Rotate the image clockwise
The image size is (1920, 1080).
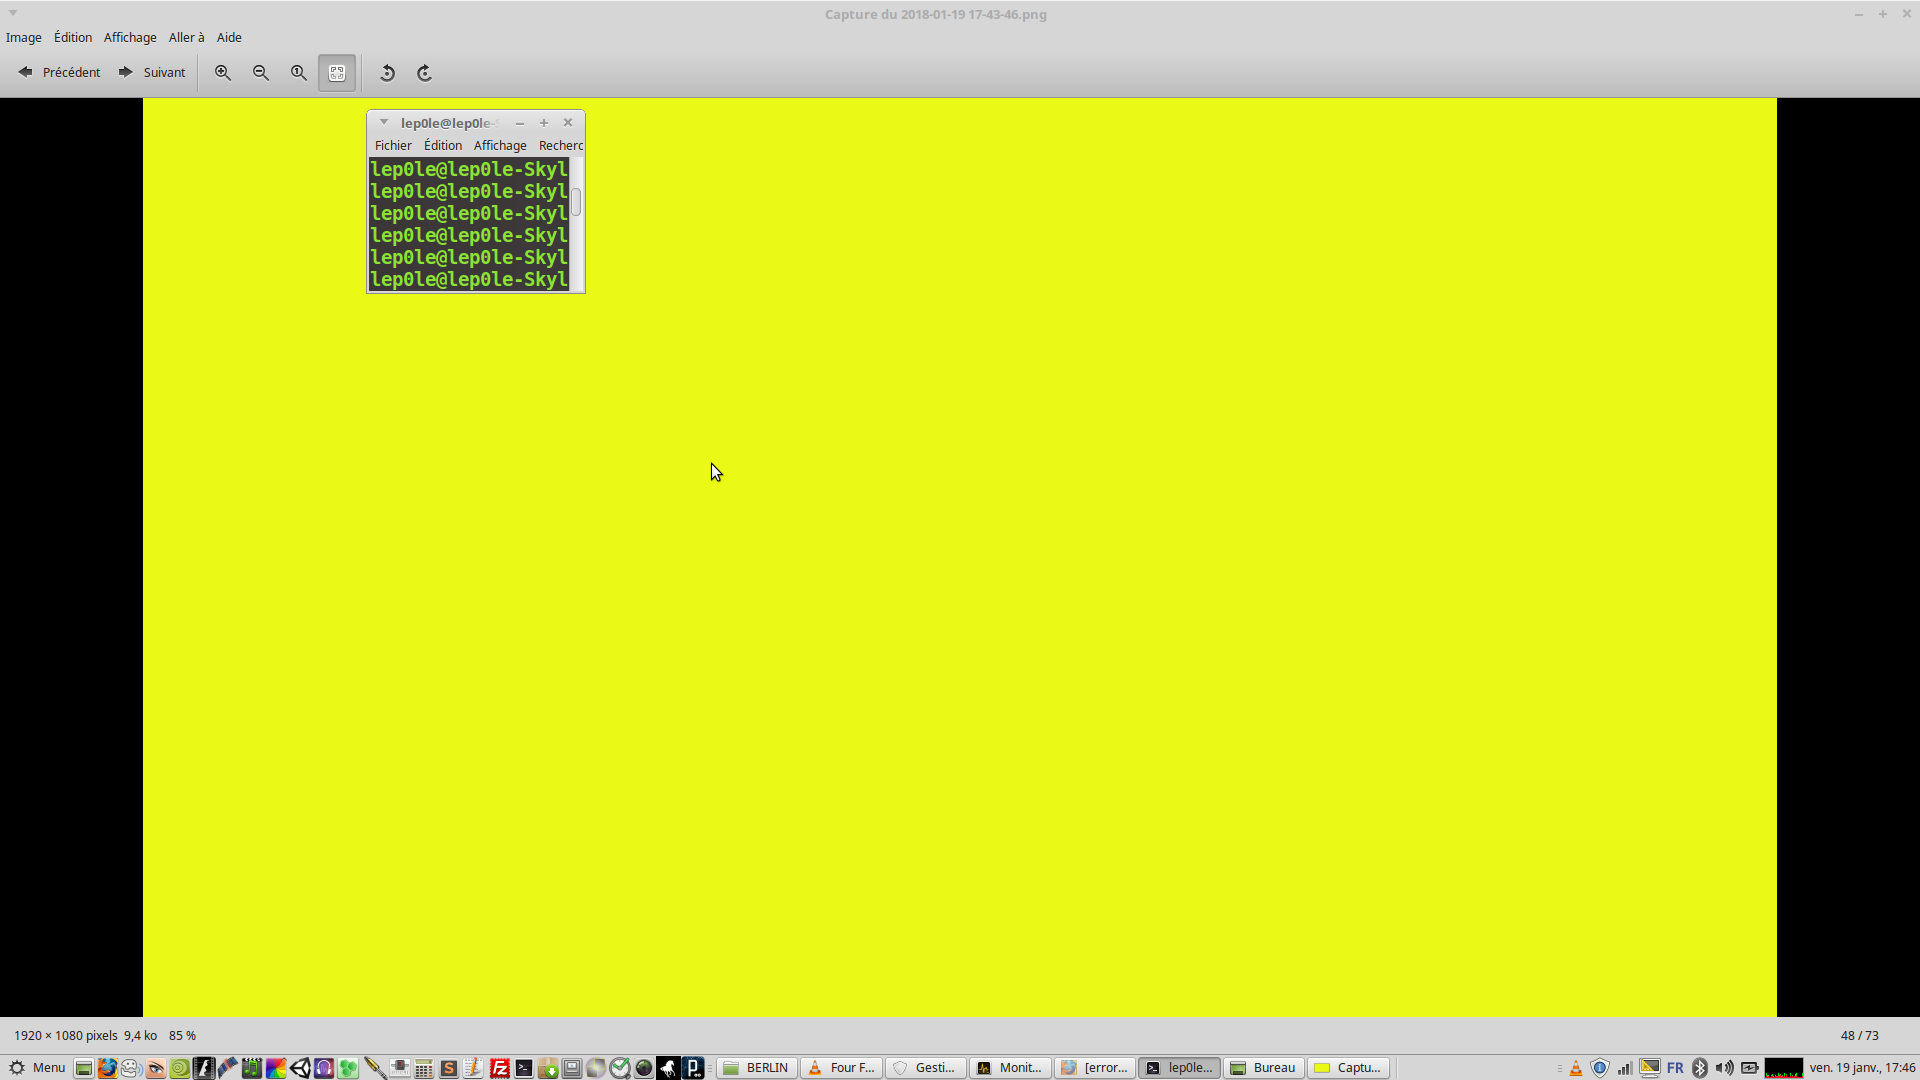point(424,73)
